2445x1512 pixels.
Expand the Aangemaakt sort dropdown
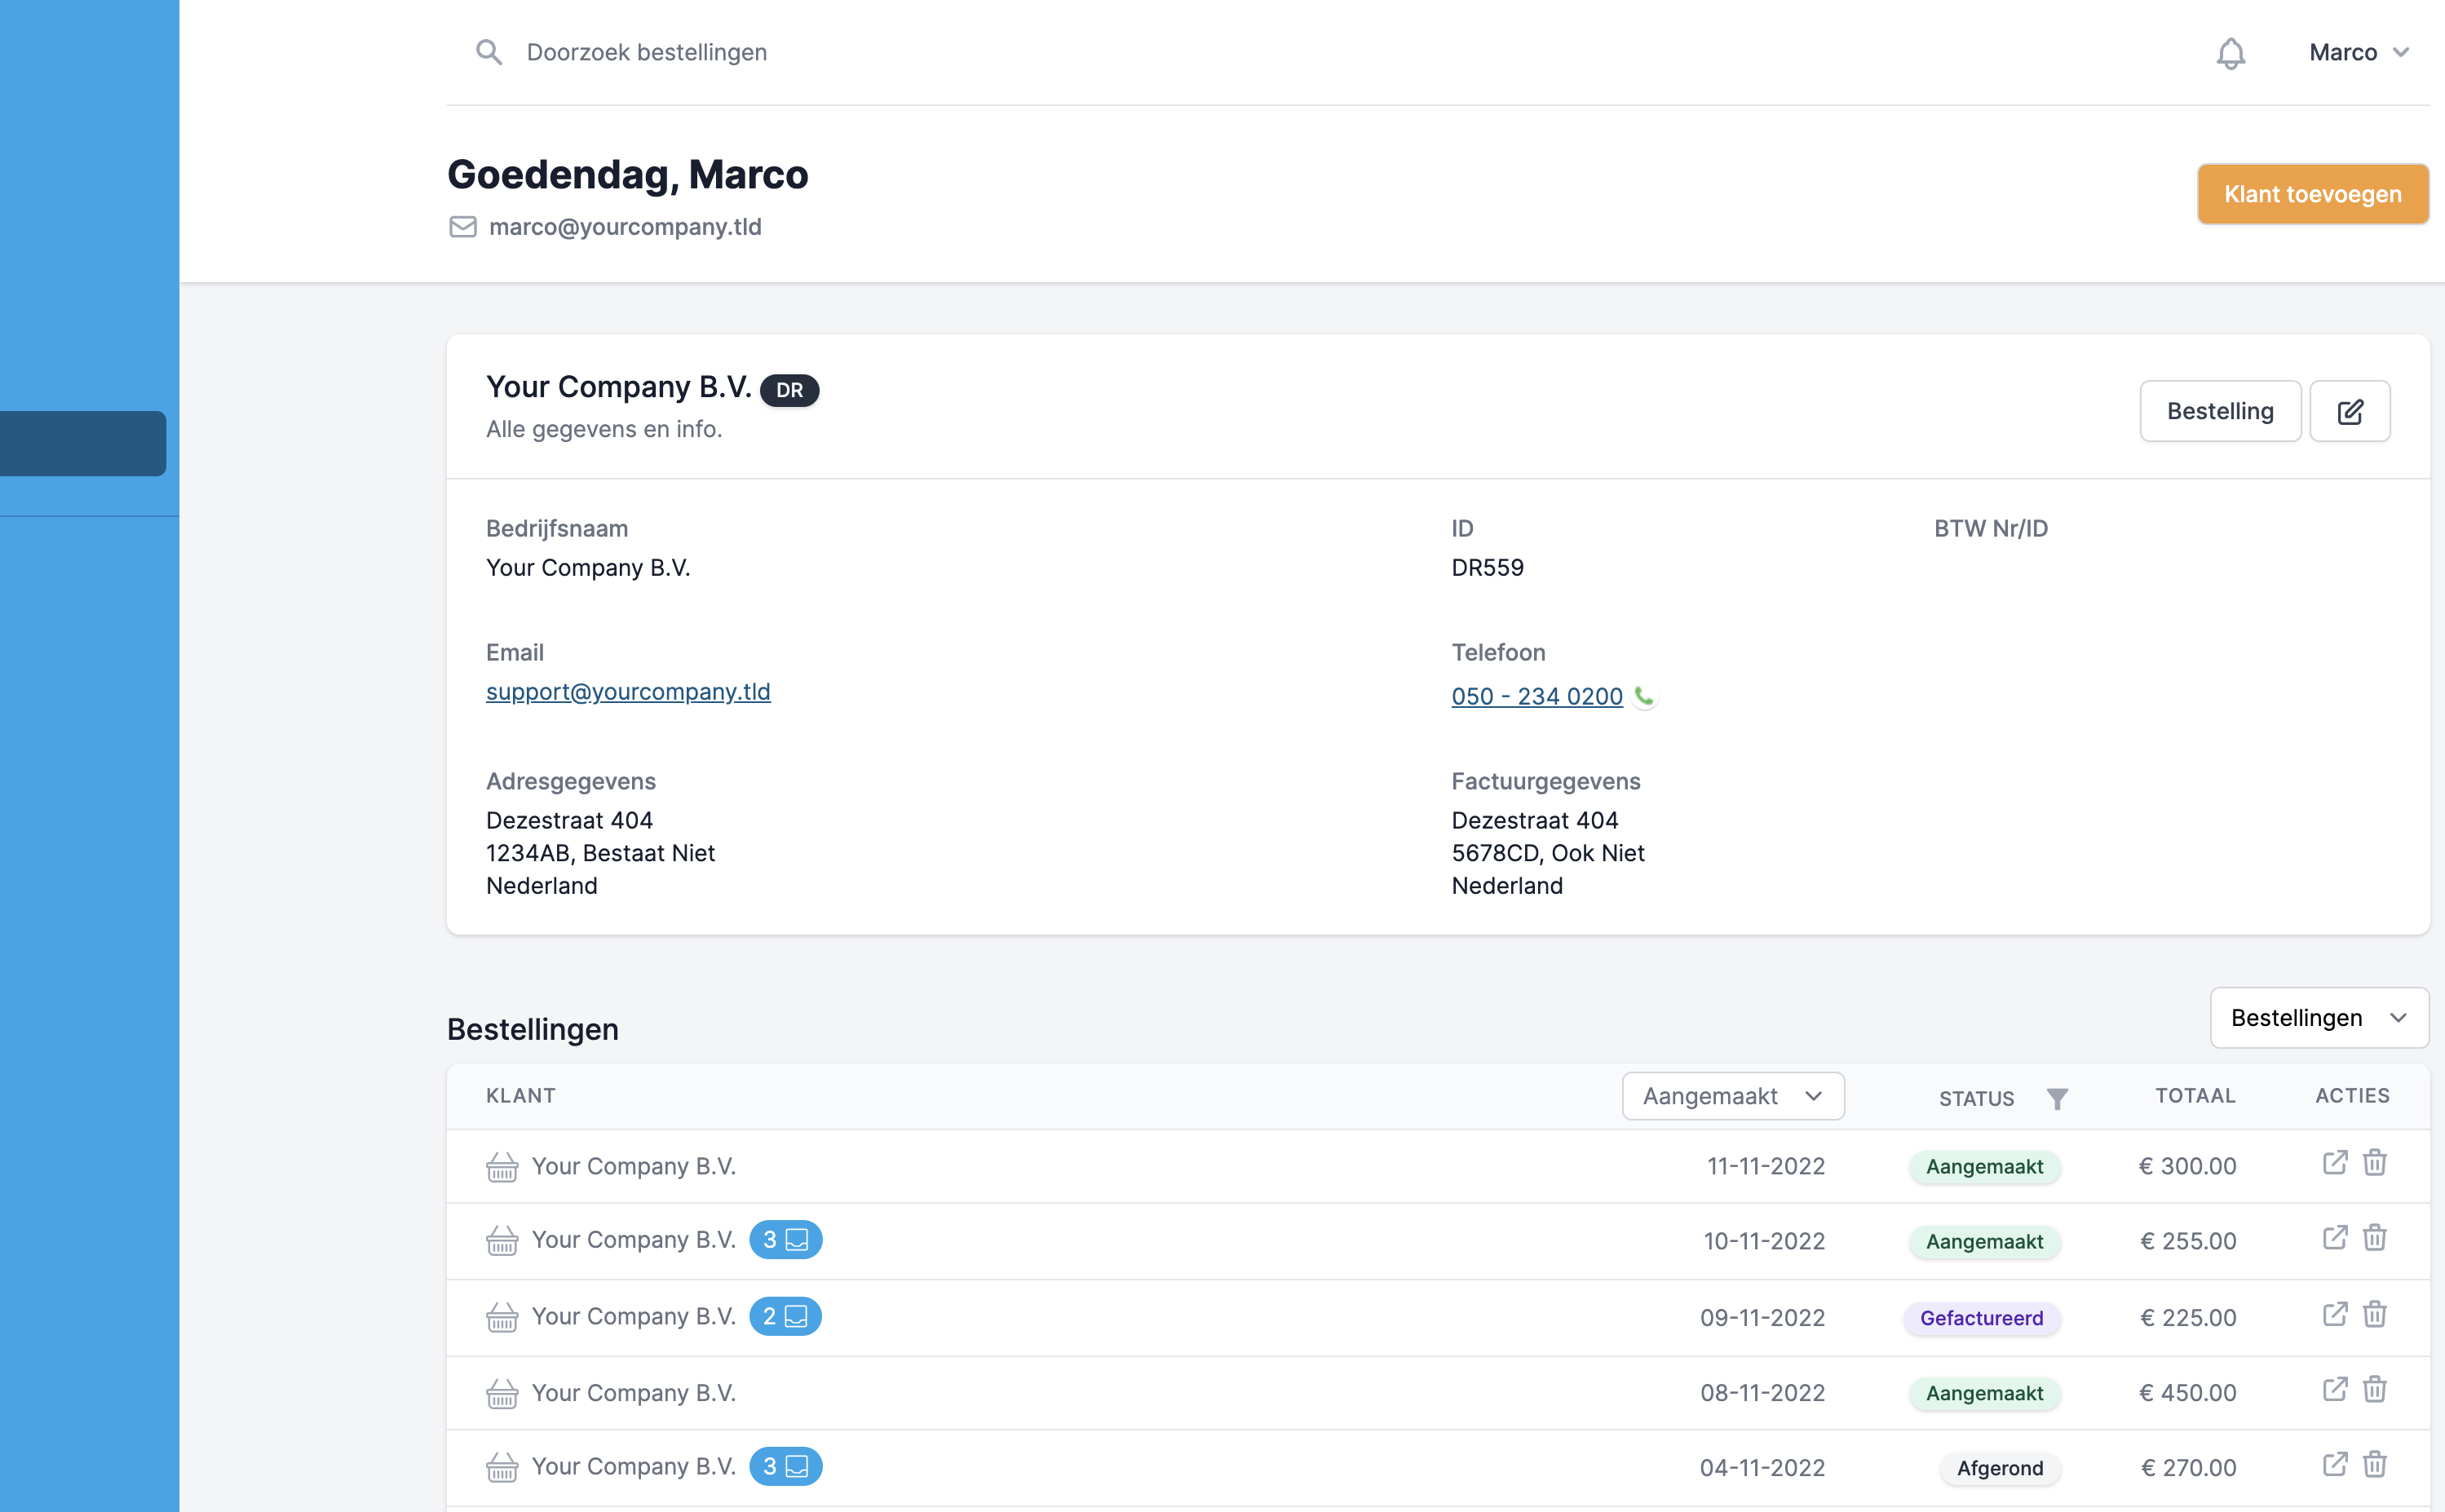[x=1733, y=1095]
